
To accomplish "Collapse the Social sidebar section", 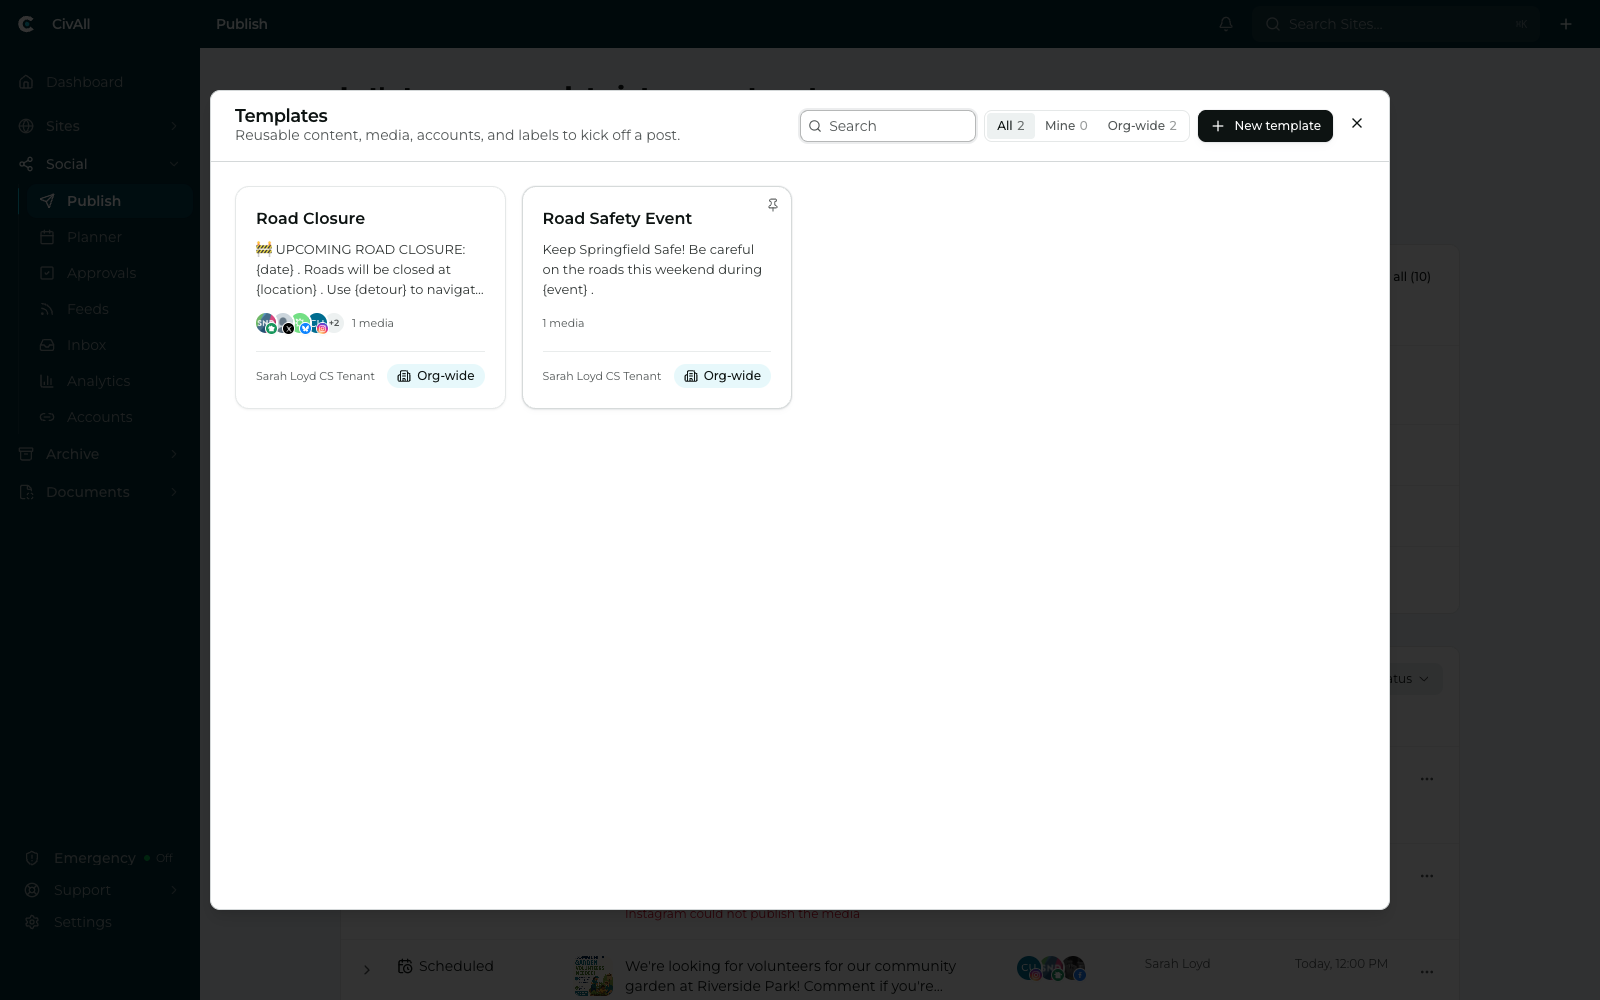I will 98,164.
